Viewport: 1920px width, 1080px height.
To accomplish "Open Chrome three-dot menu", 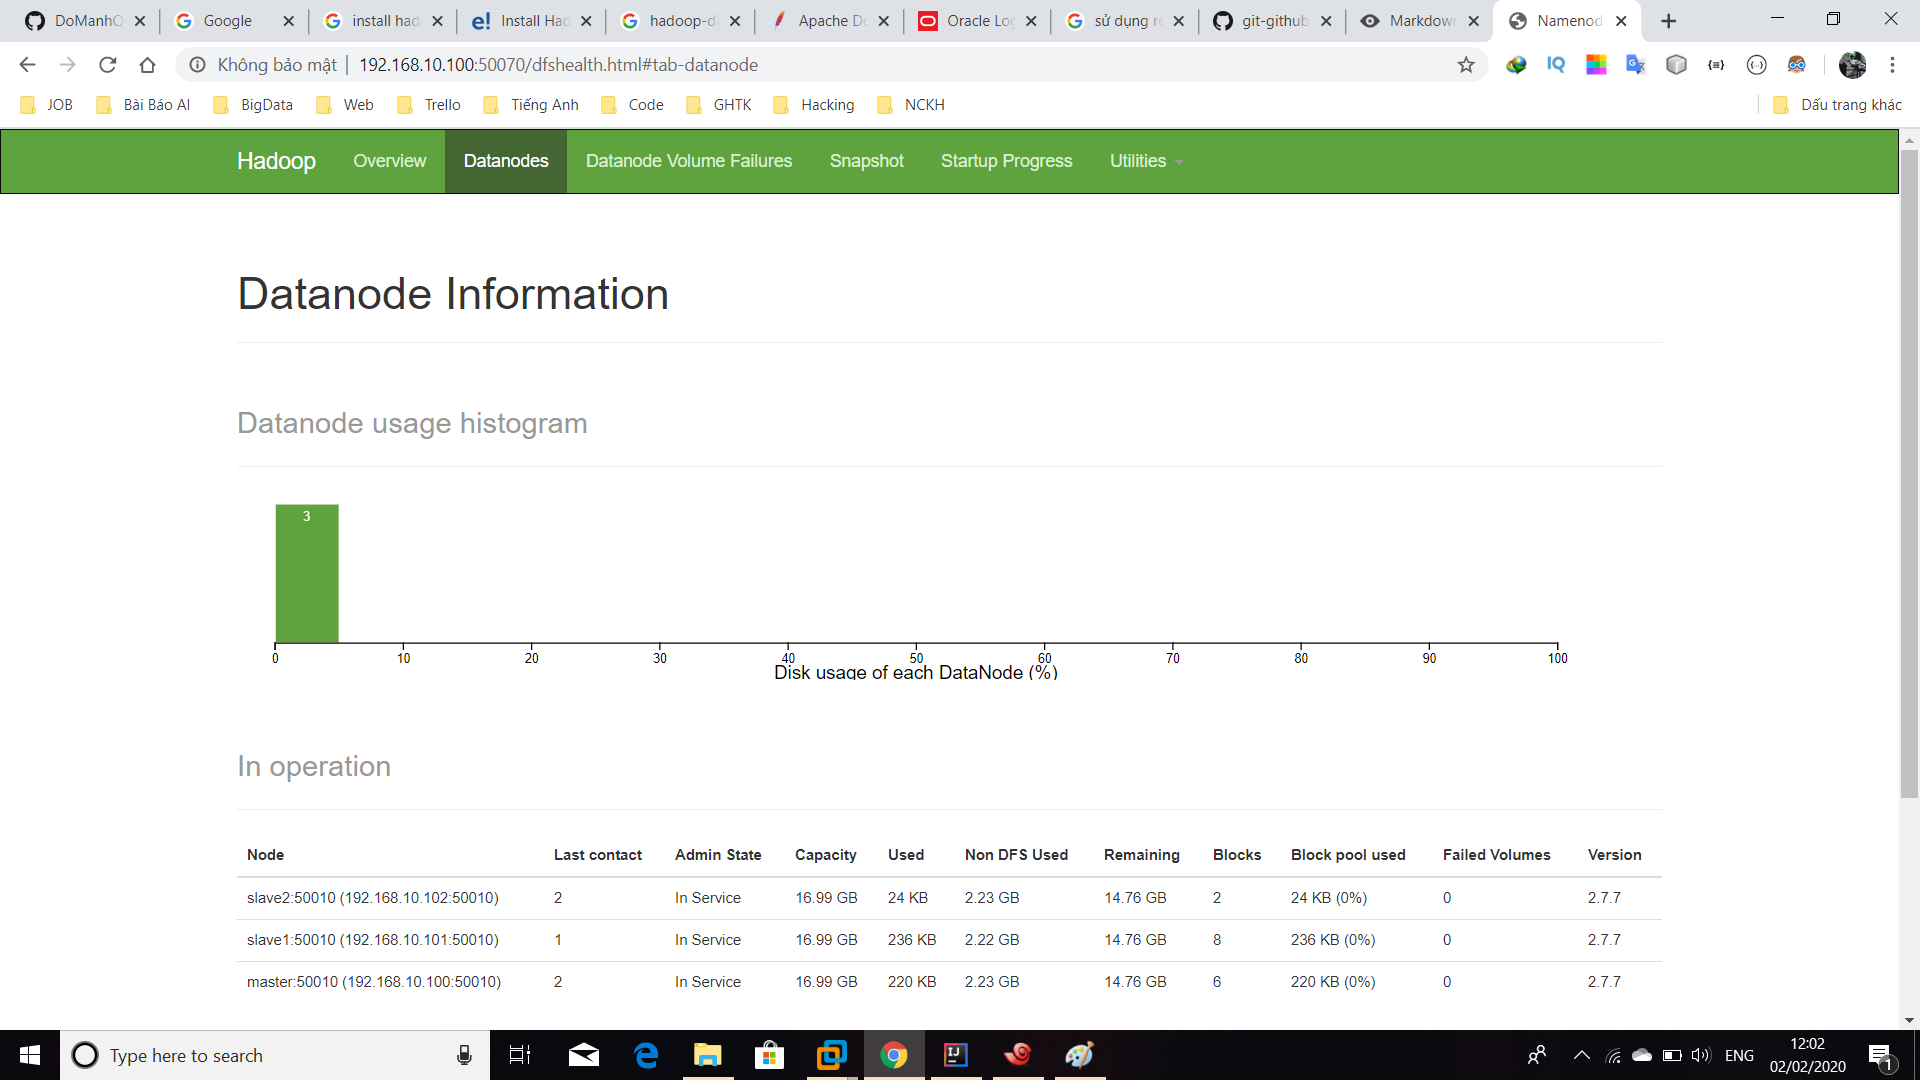I will tap(1892, 65).
